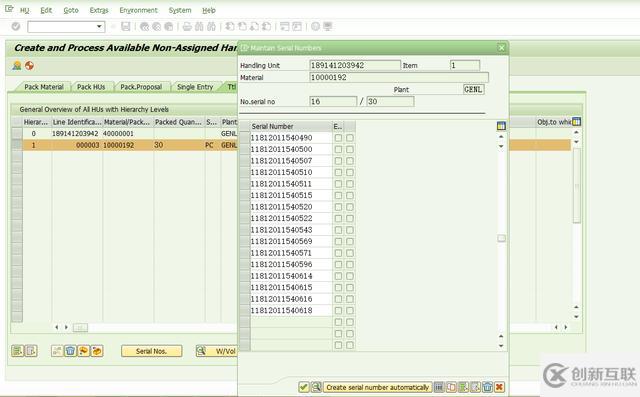
Task: Open the Extras menu
Action: pyautogui.click(x=99, y=10)
